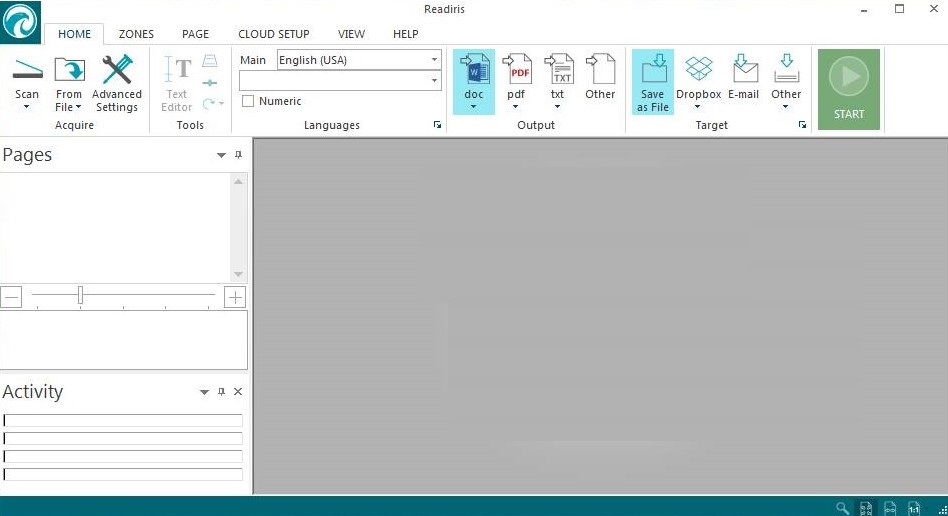Click Pages panel scrollbar down arrow
The width and height of the screenshot is (948, 516).
click(239, 275)
